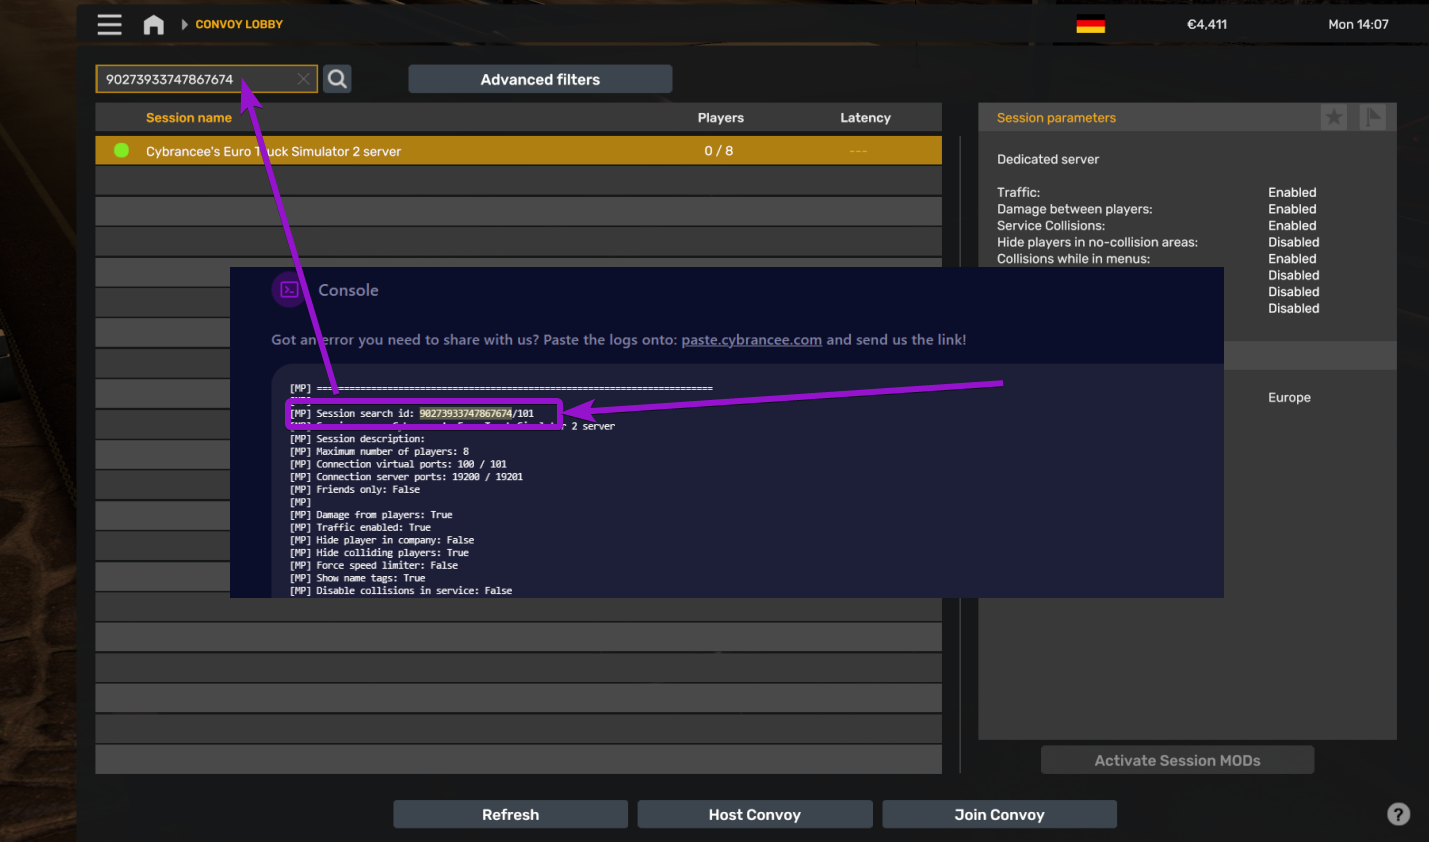
Task: Click the Console panel title
Action: tap(348, 290)
